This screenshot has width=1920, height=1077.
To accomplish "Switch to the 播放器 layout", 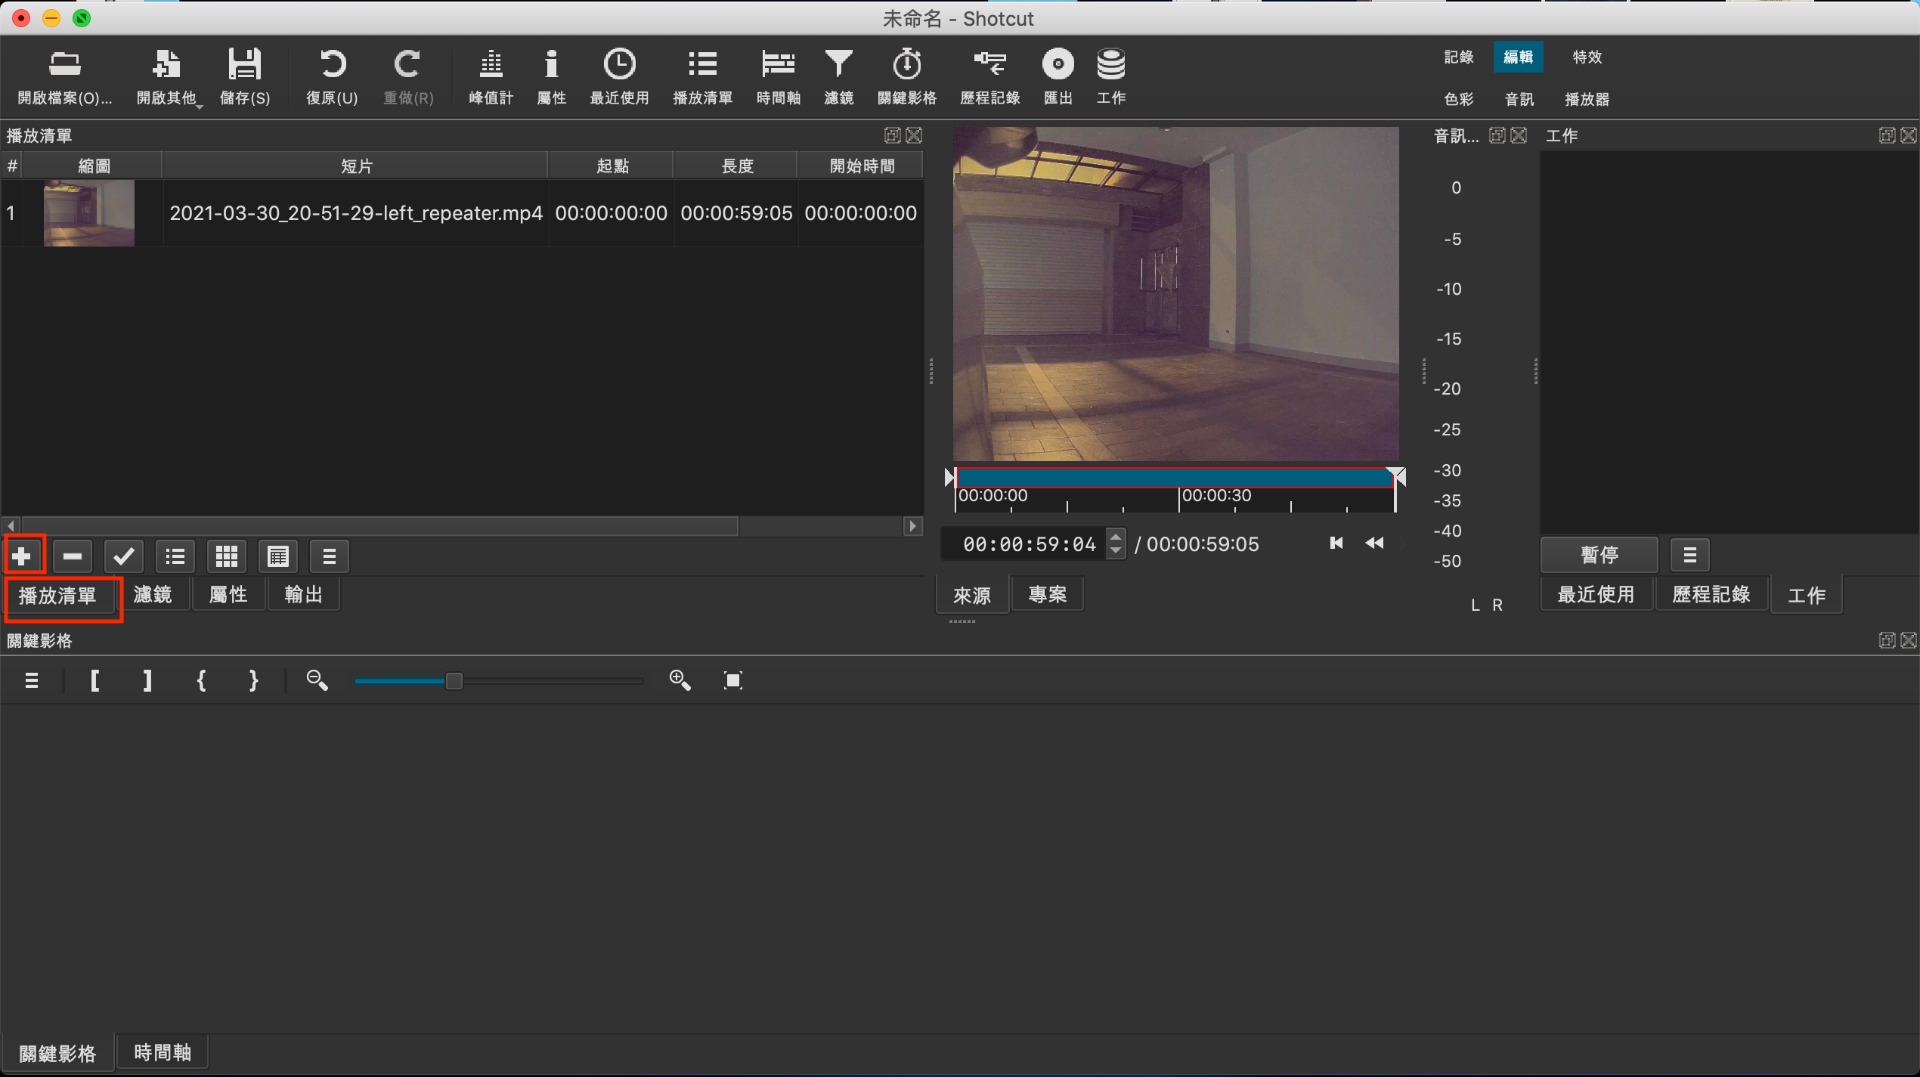I will click(1587, 99).
